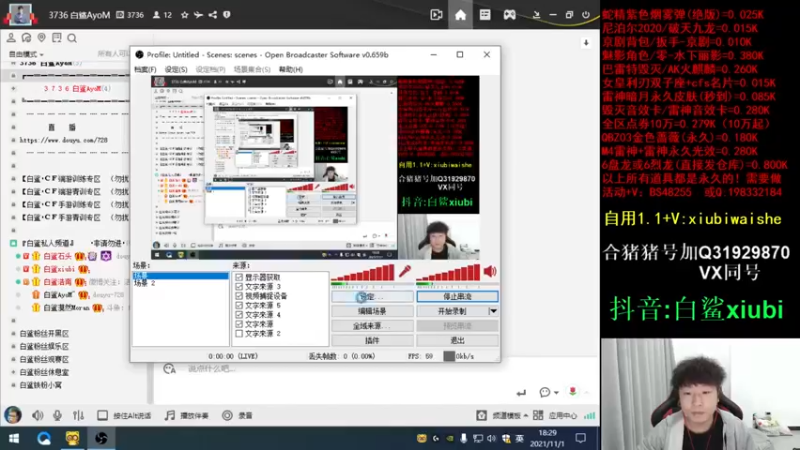The width and height of the screenshot is (800, 450).
Task: Open the audio mixer sliders icon
Action: pyautogui.click(x=78, y=415)
